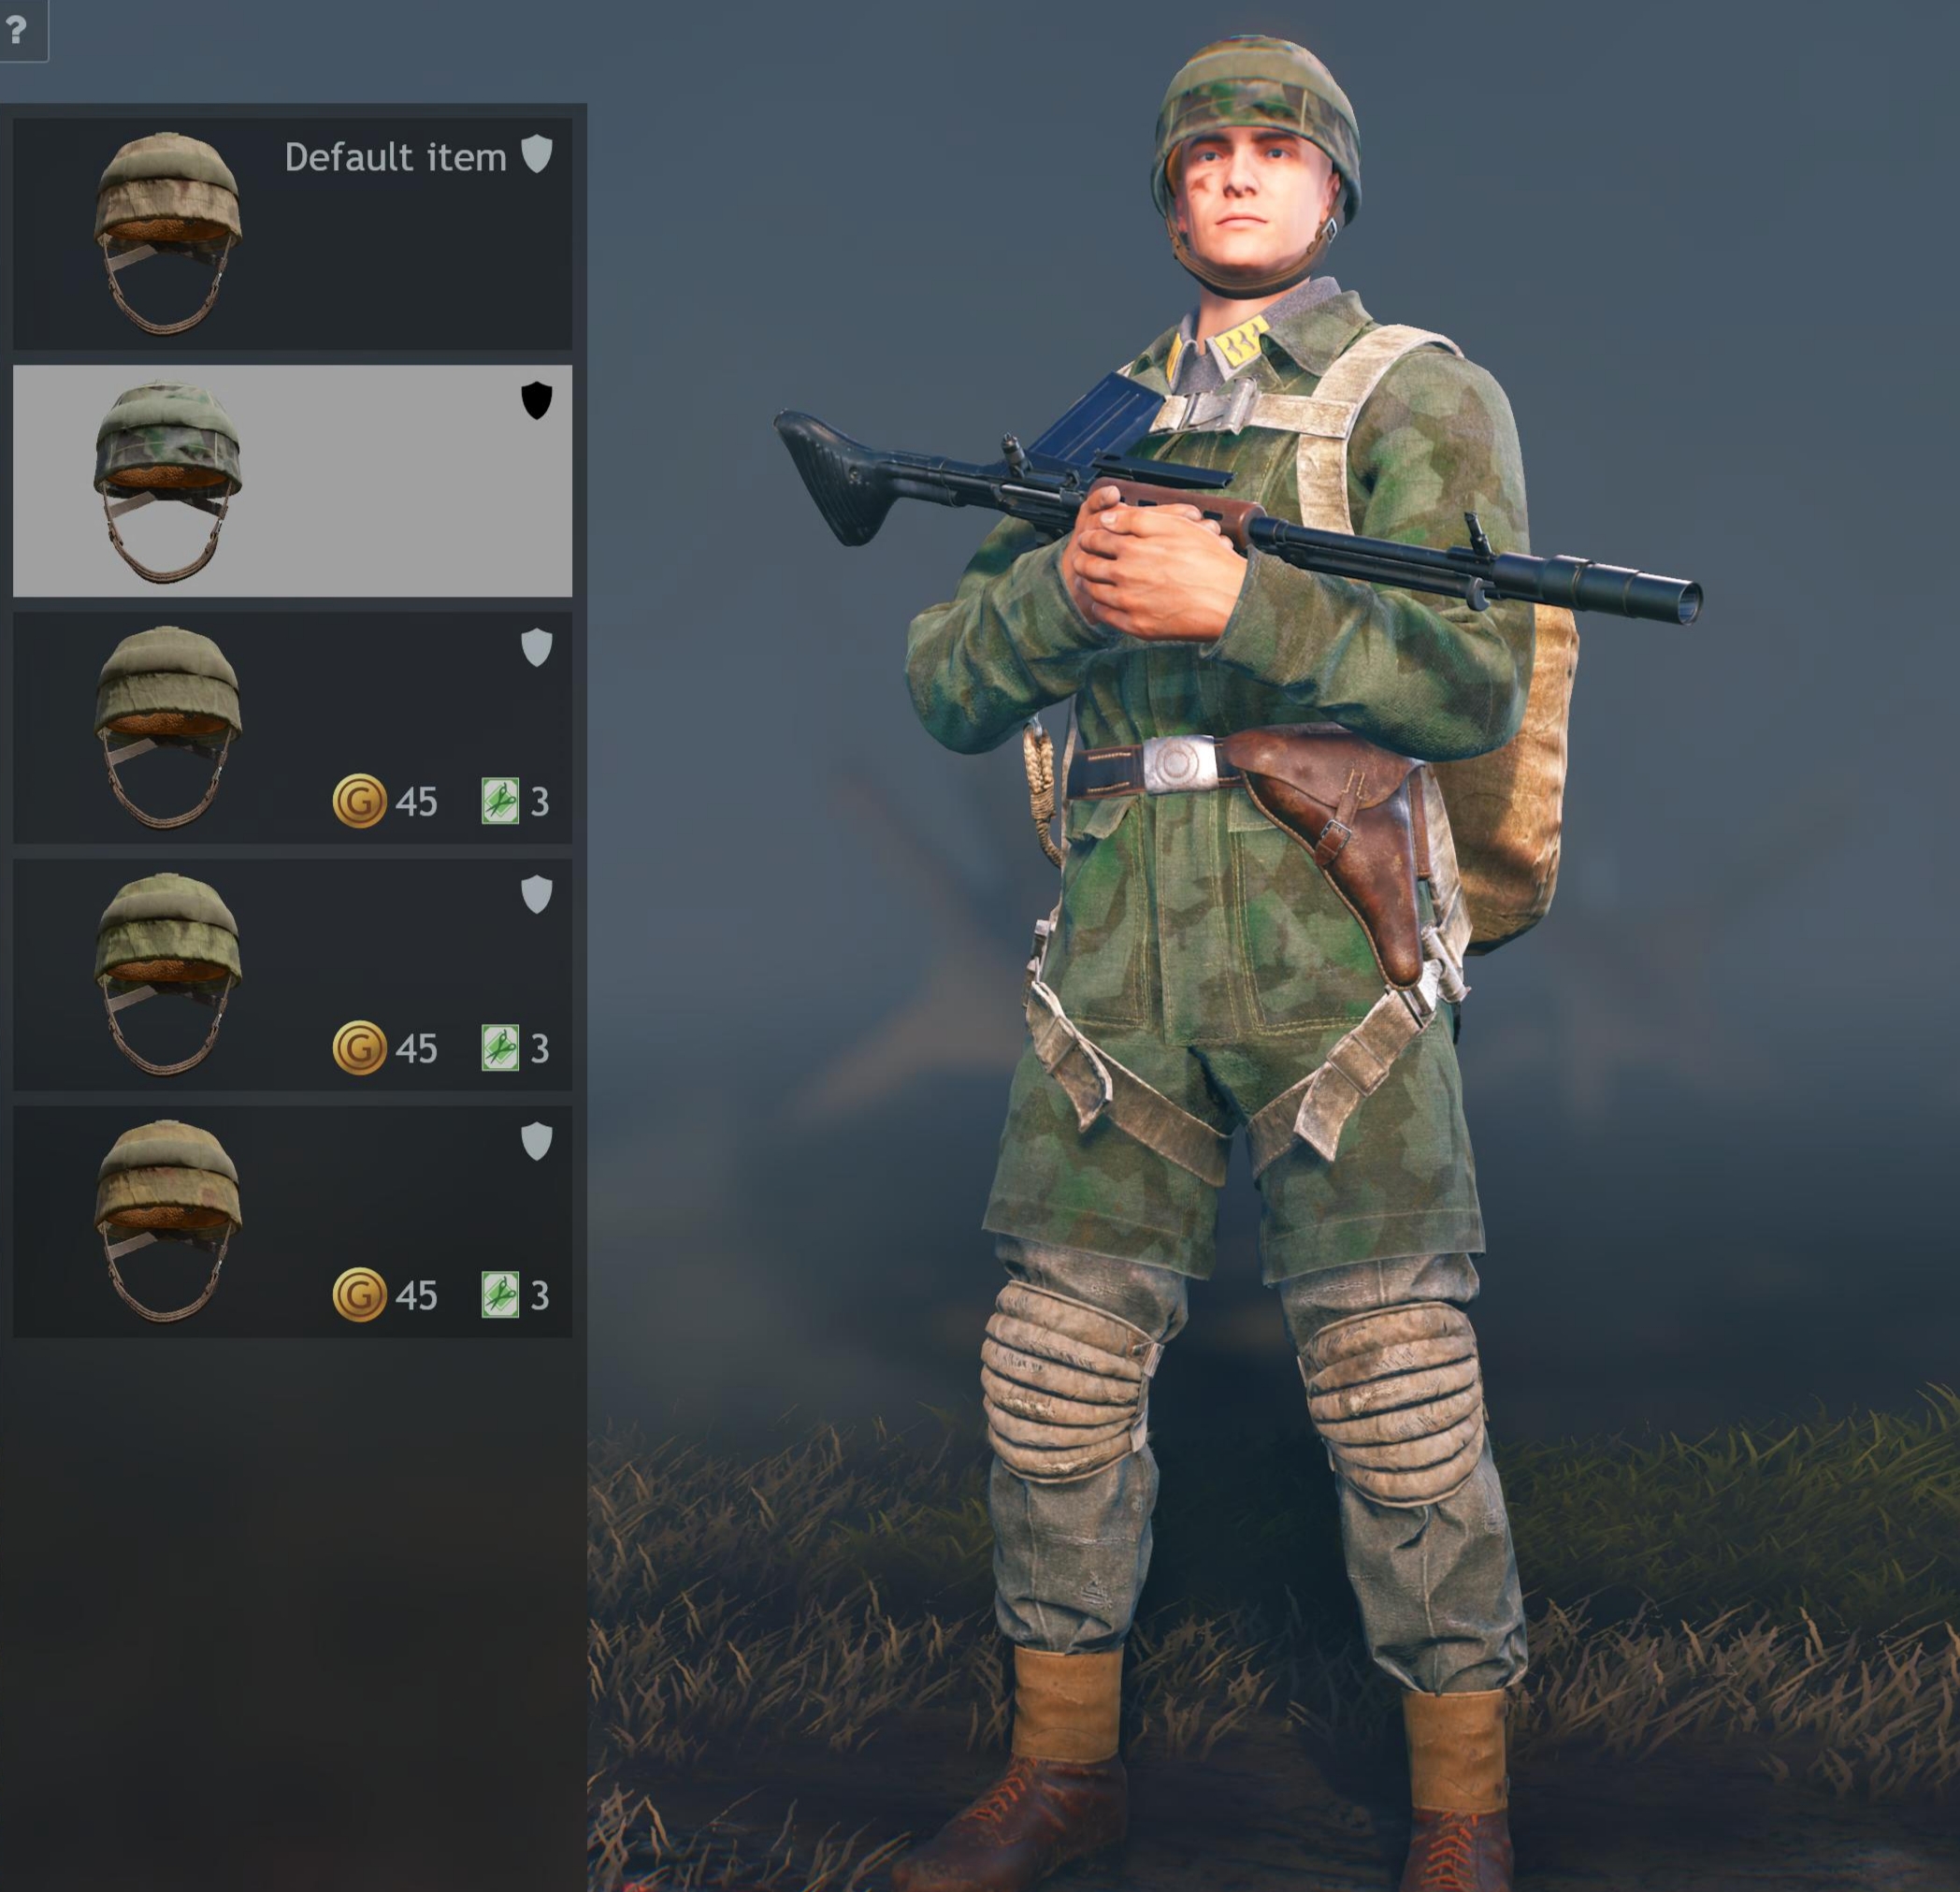Click the question mark help icon
This screenshot has height=1892, width=1960.
16,29
